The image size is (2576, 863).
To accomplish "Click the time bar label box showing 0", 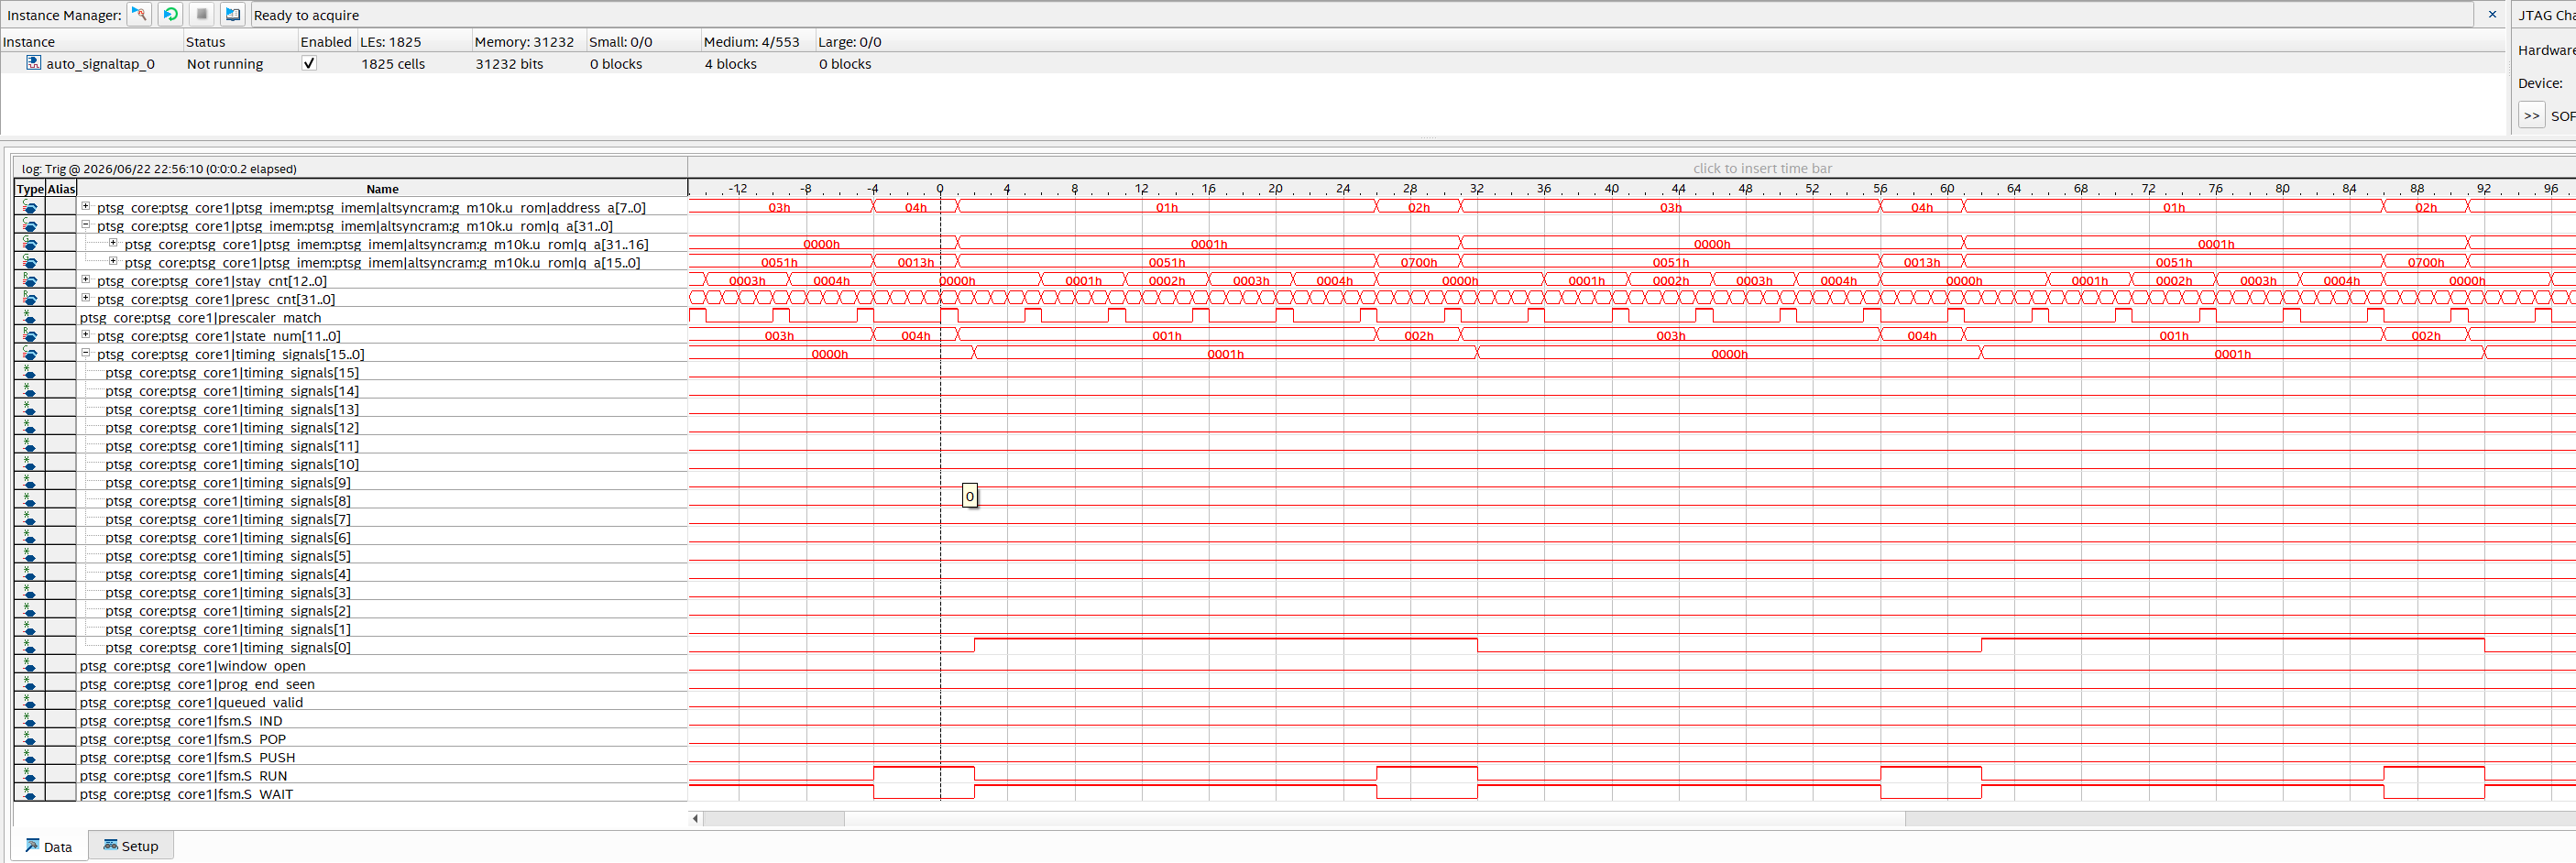I will [969, 495].
